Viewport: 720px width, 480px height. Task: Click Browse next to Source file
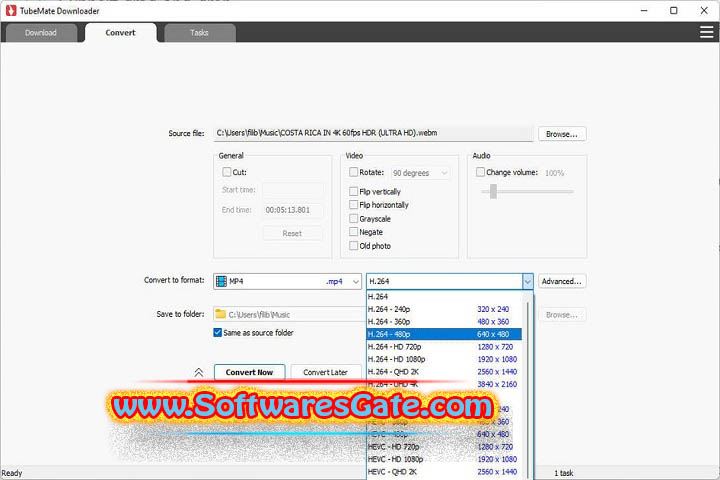pyautogui.click(x=562, y=134)
